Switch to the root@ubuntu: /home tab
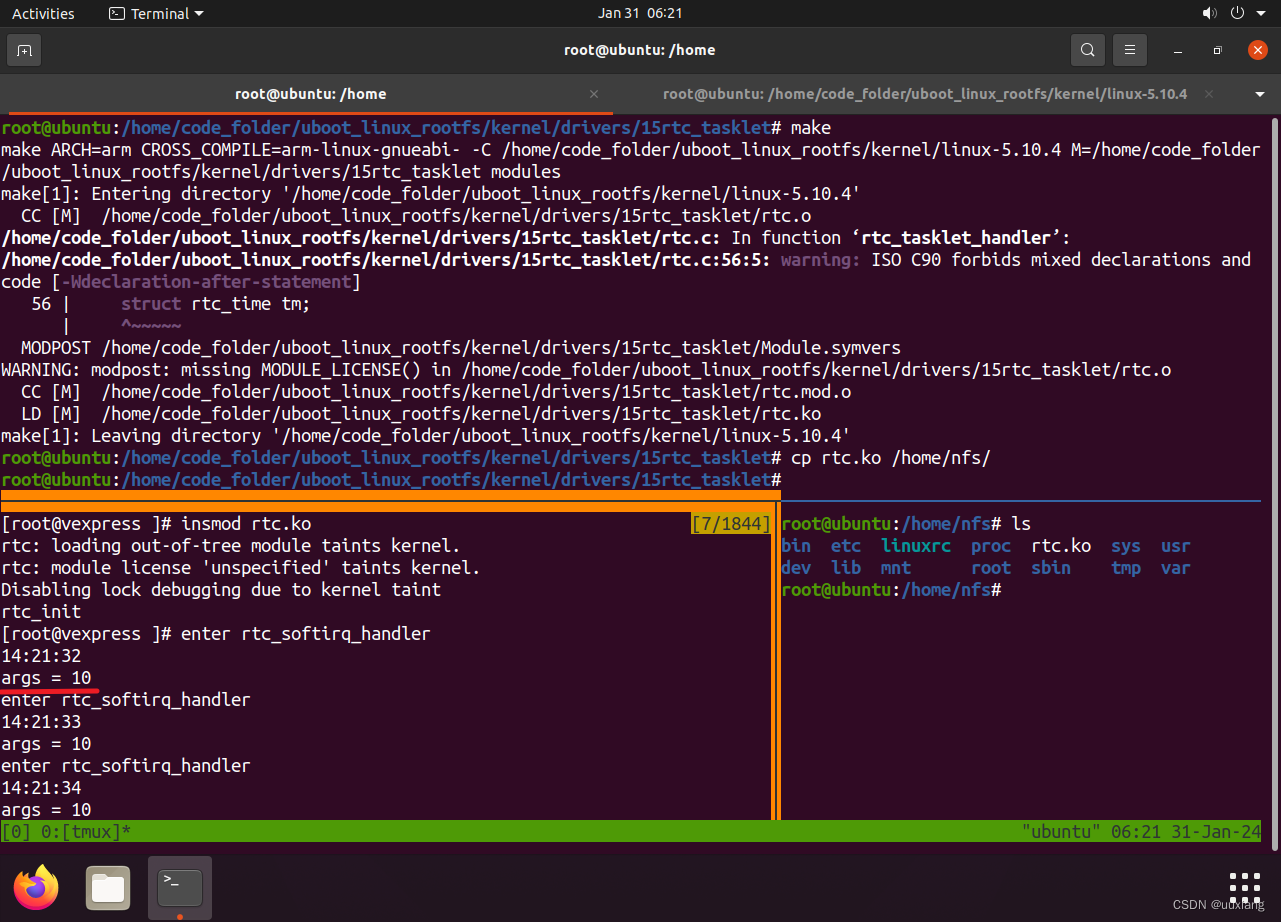This screenshot has width=1281, height=922. click(x=310, y=94)
